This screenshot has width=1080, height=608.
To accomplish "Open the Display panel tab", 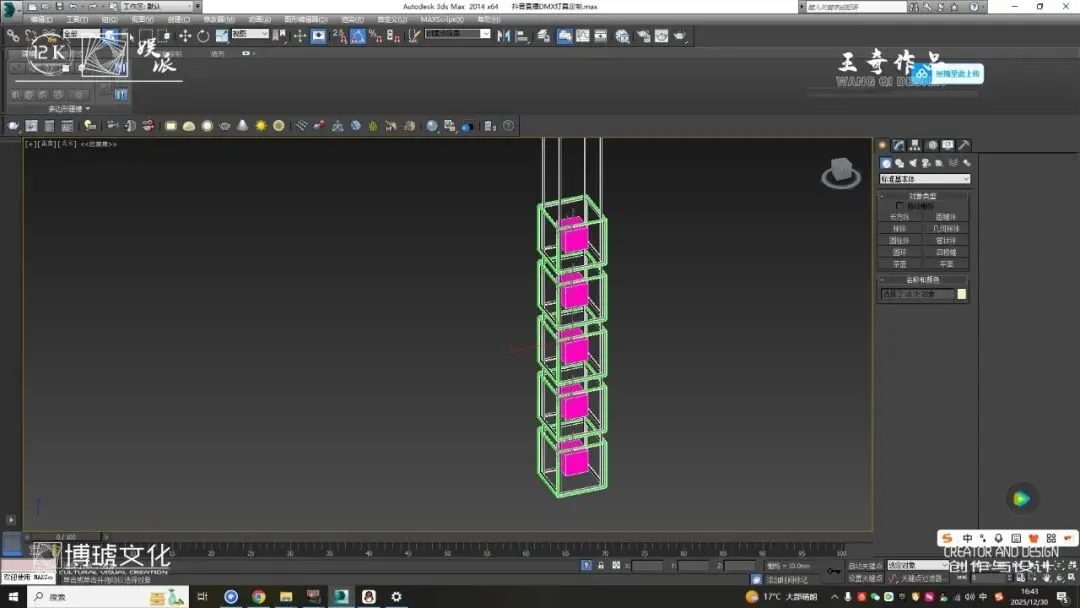I will [x=948, y=145].
